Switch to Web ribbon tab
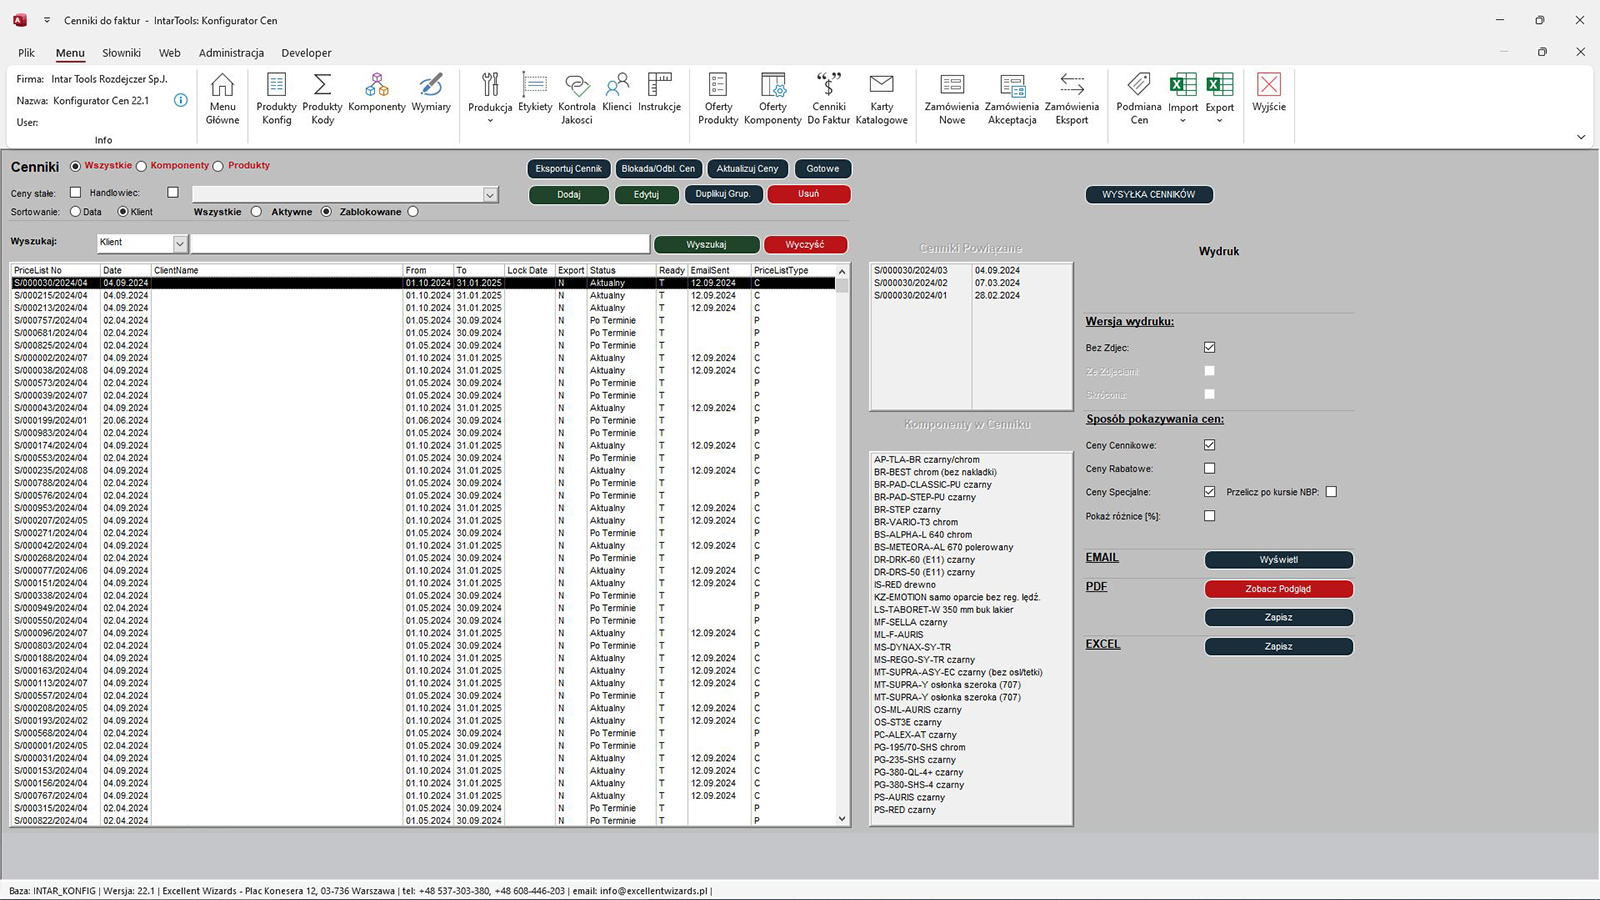 coord(170,53)
